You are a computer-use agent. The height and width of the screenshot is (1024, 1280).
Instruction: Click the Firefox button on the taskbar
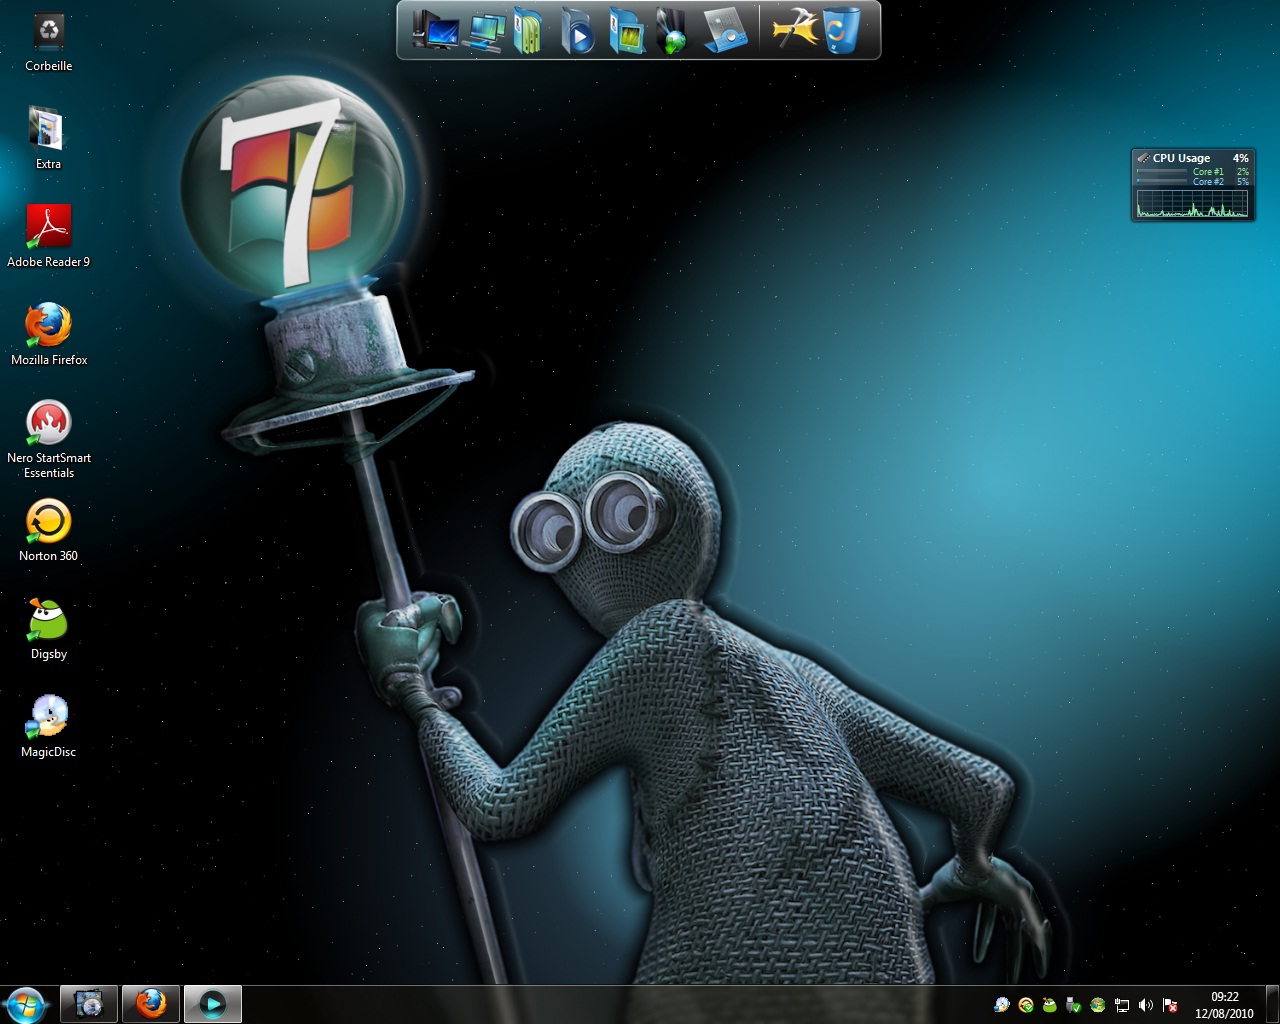[x=151, y=1003]
